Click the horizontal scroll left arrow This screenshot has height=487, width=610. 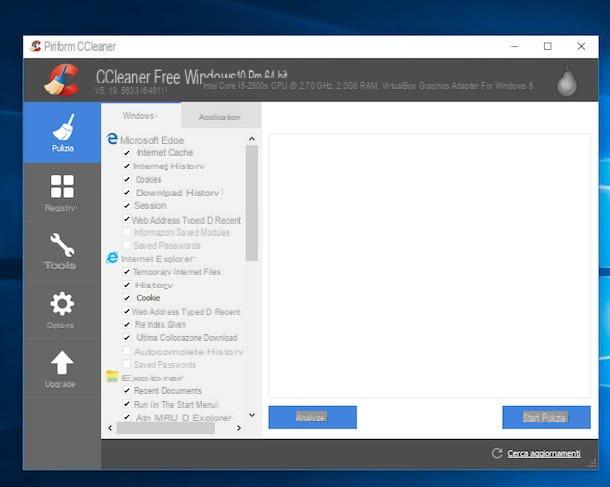click(110, 428)
